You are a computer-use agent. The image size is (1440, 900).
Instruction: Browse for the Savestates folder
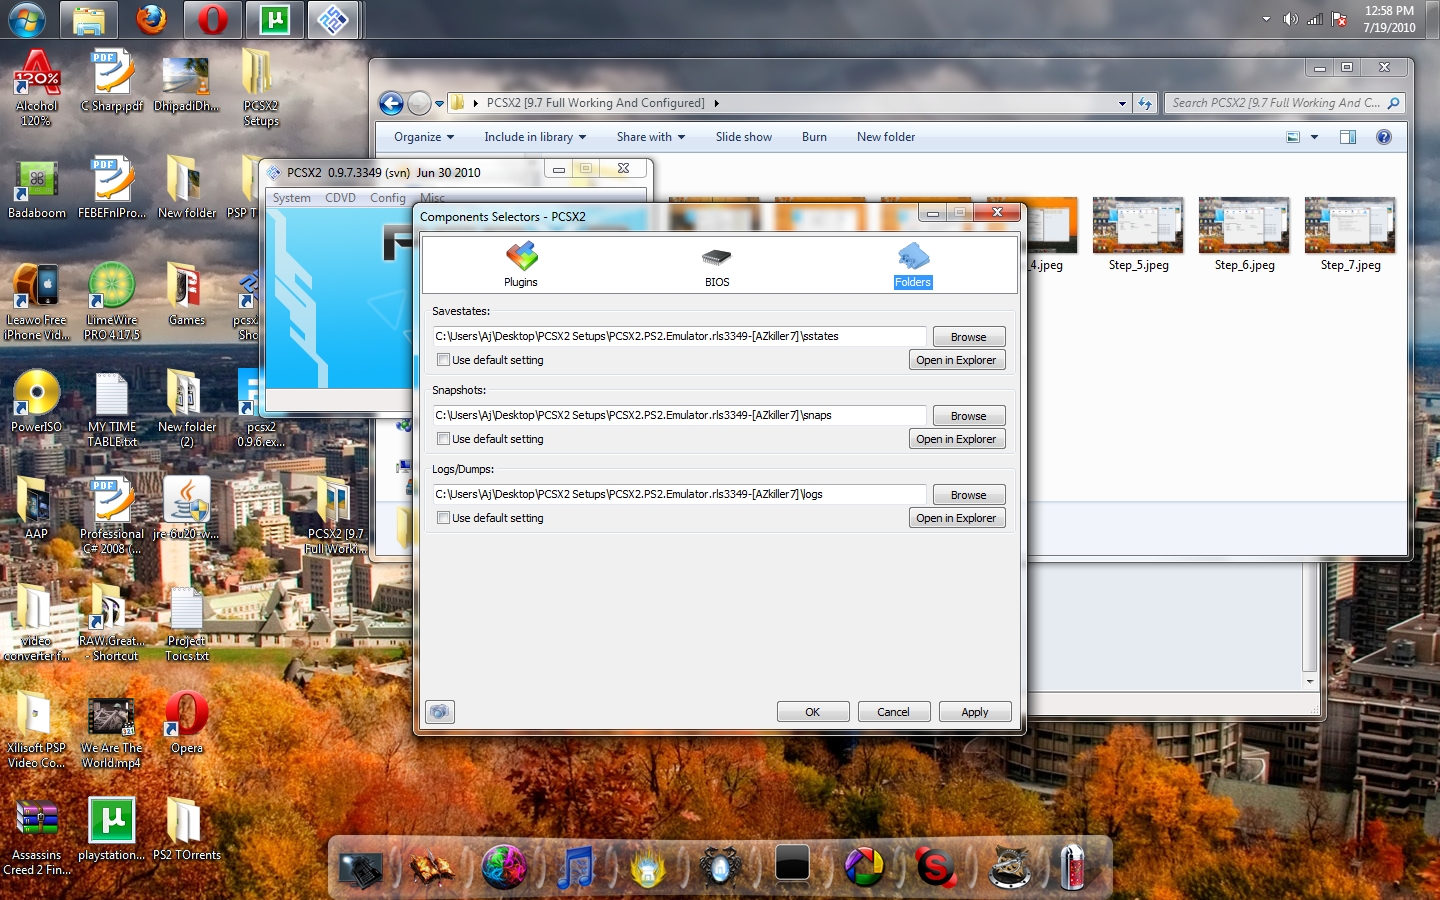(968, 337)
